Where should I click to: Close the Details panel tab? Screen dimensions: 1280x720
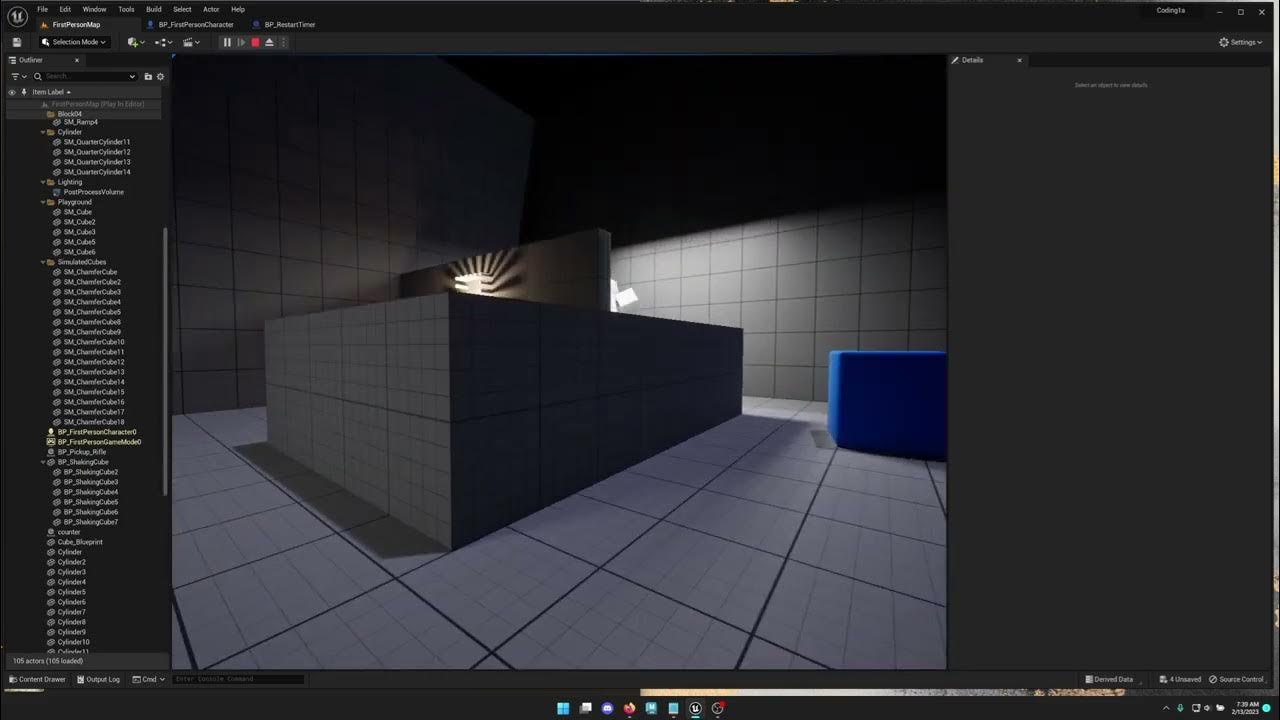[1020, 60]
